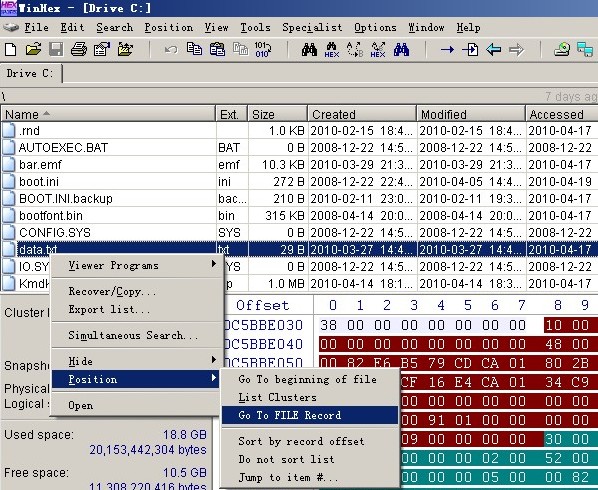The height and width of the screenshot is (490, 598).
Task: Select the boot.ini file row
Action: click(299, 182)
